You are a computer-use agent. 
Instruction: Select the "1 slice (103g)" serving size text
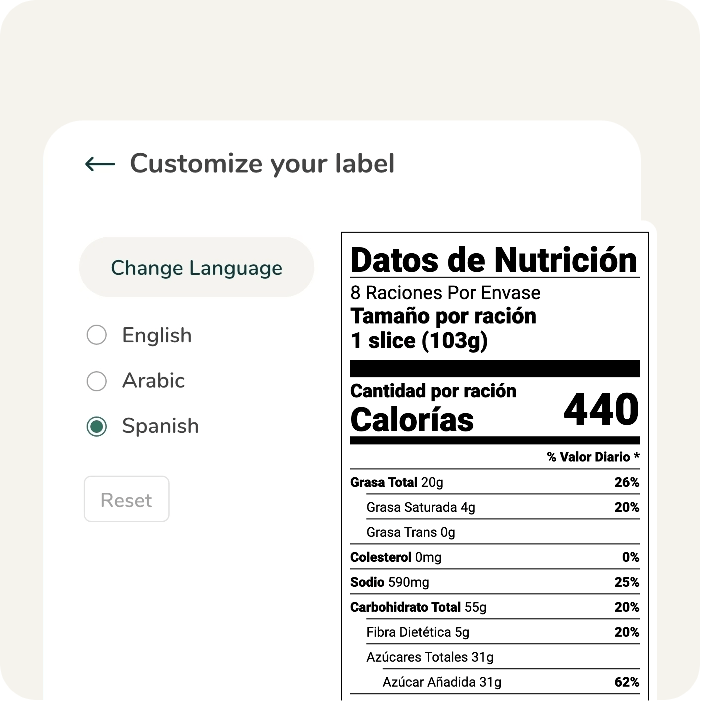[419, 341]
